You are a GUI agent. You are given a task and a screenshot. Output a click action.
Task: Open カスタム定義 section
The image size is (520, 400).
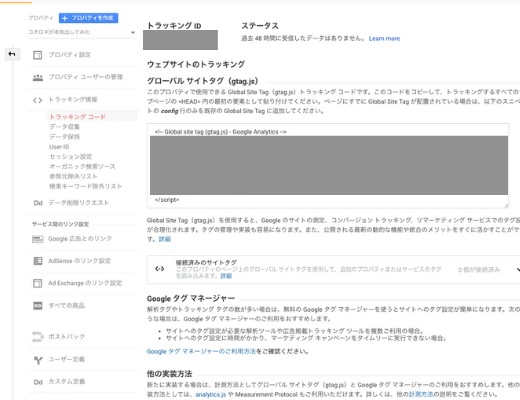[67, 381]
